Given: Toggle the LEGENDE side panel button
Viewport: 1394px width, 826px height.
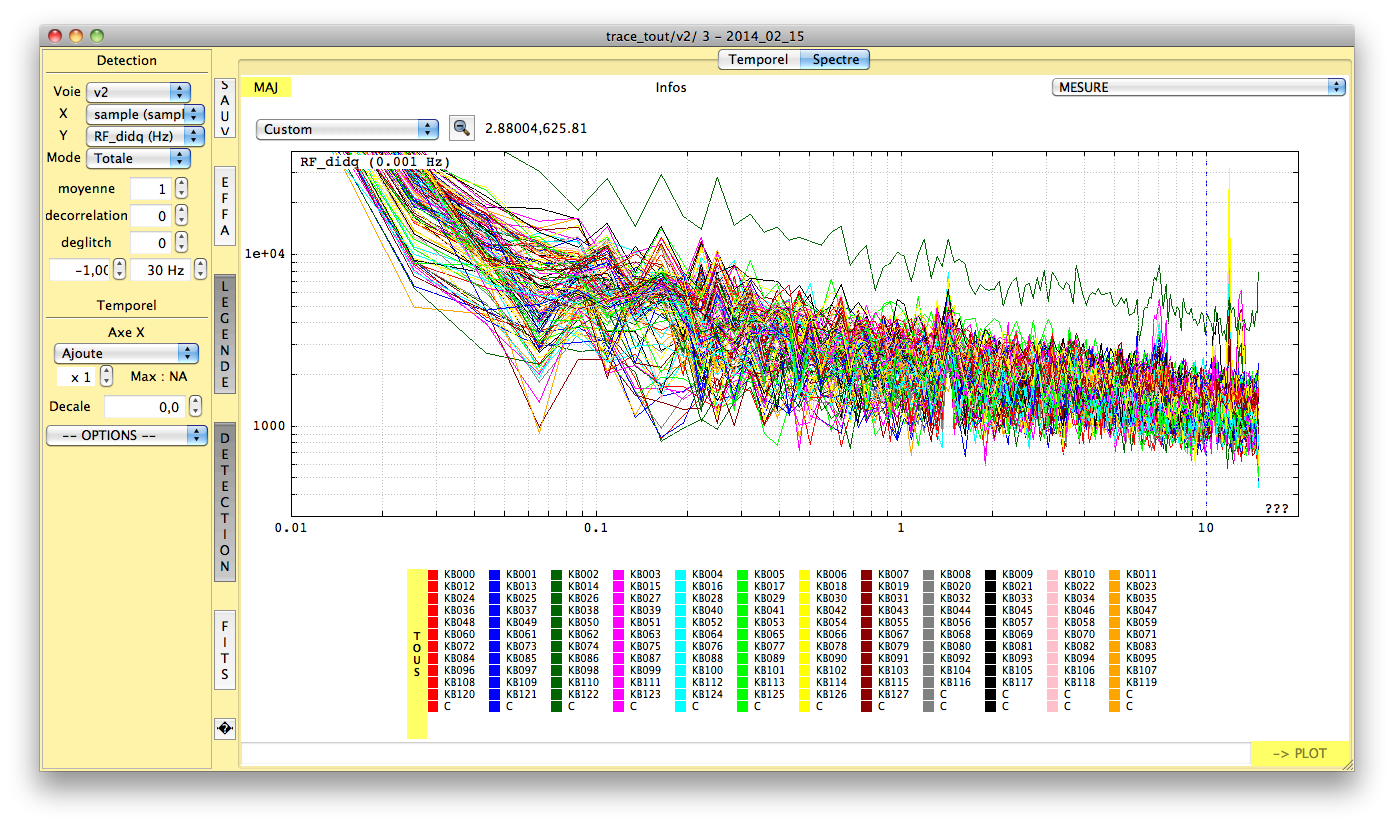Looking at the screenshot, I should pyautogui.click(x=225, y=334).
